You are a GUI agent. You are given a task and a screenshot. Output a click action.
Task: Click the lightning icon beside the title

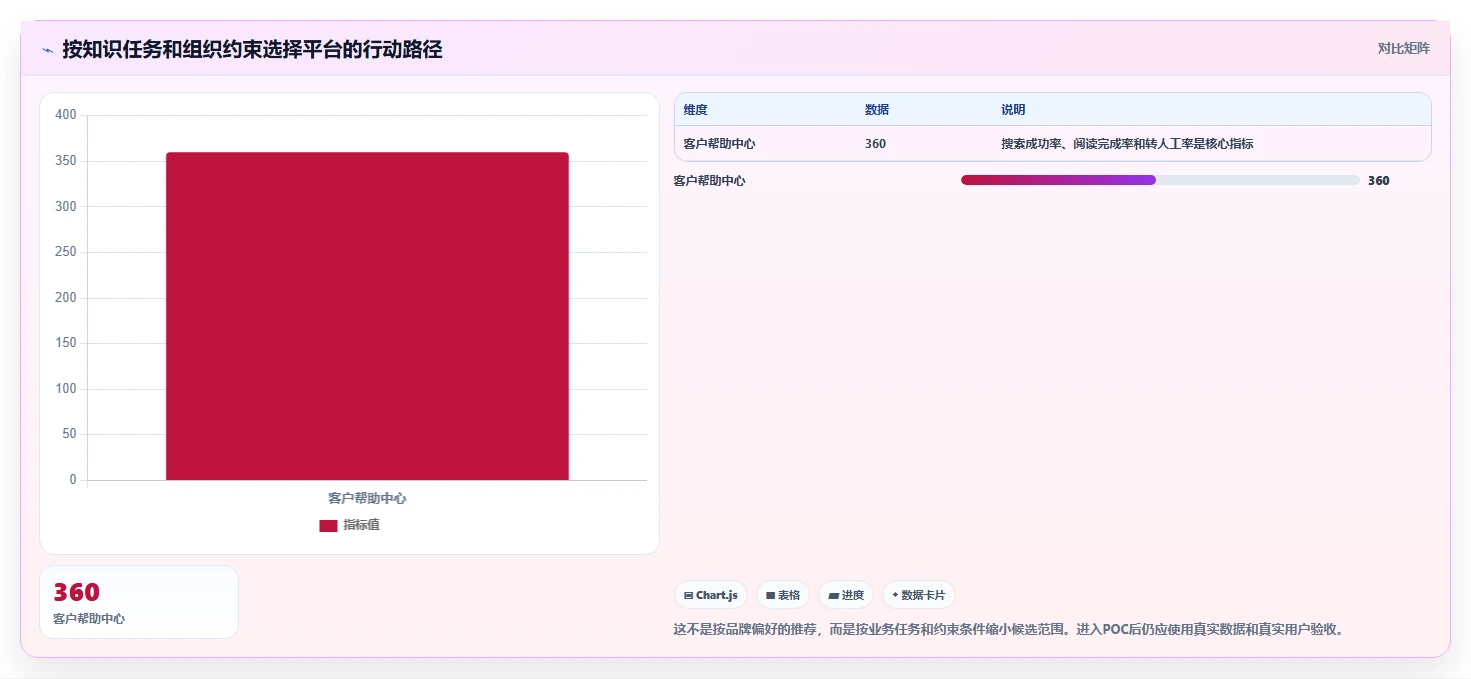point(47,50)
